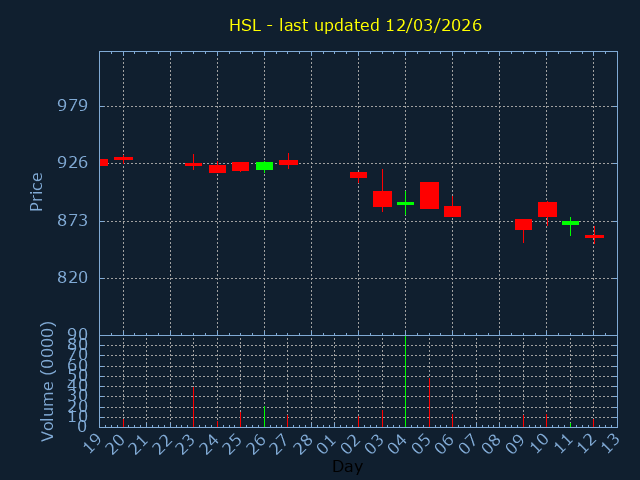
Task: Select the green candlestick on day 11
Action: pos(570,223)
